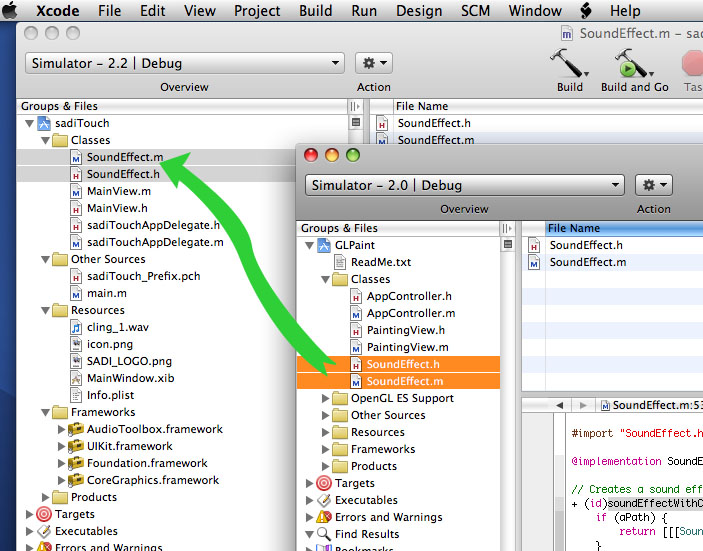
Task: Expand the sadiTouch Products group
Action: (x=45, y=497)
